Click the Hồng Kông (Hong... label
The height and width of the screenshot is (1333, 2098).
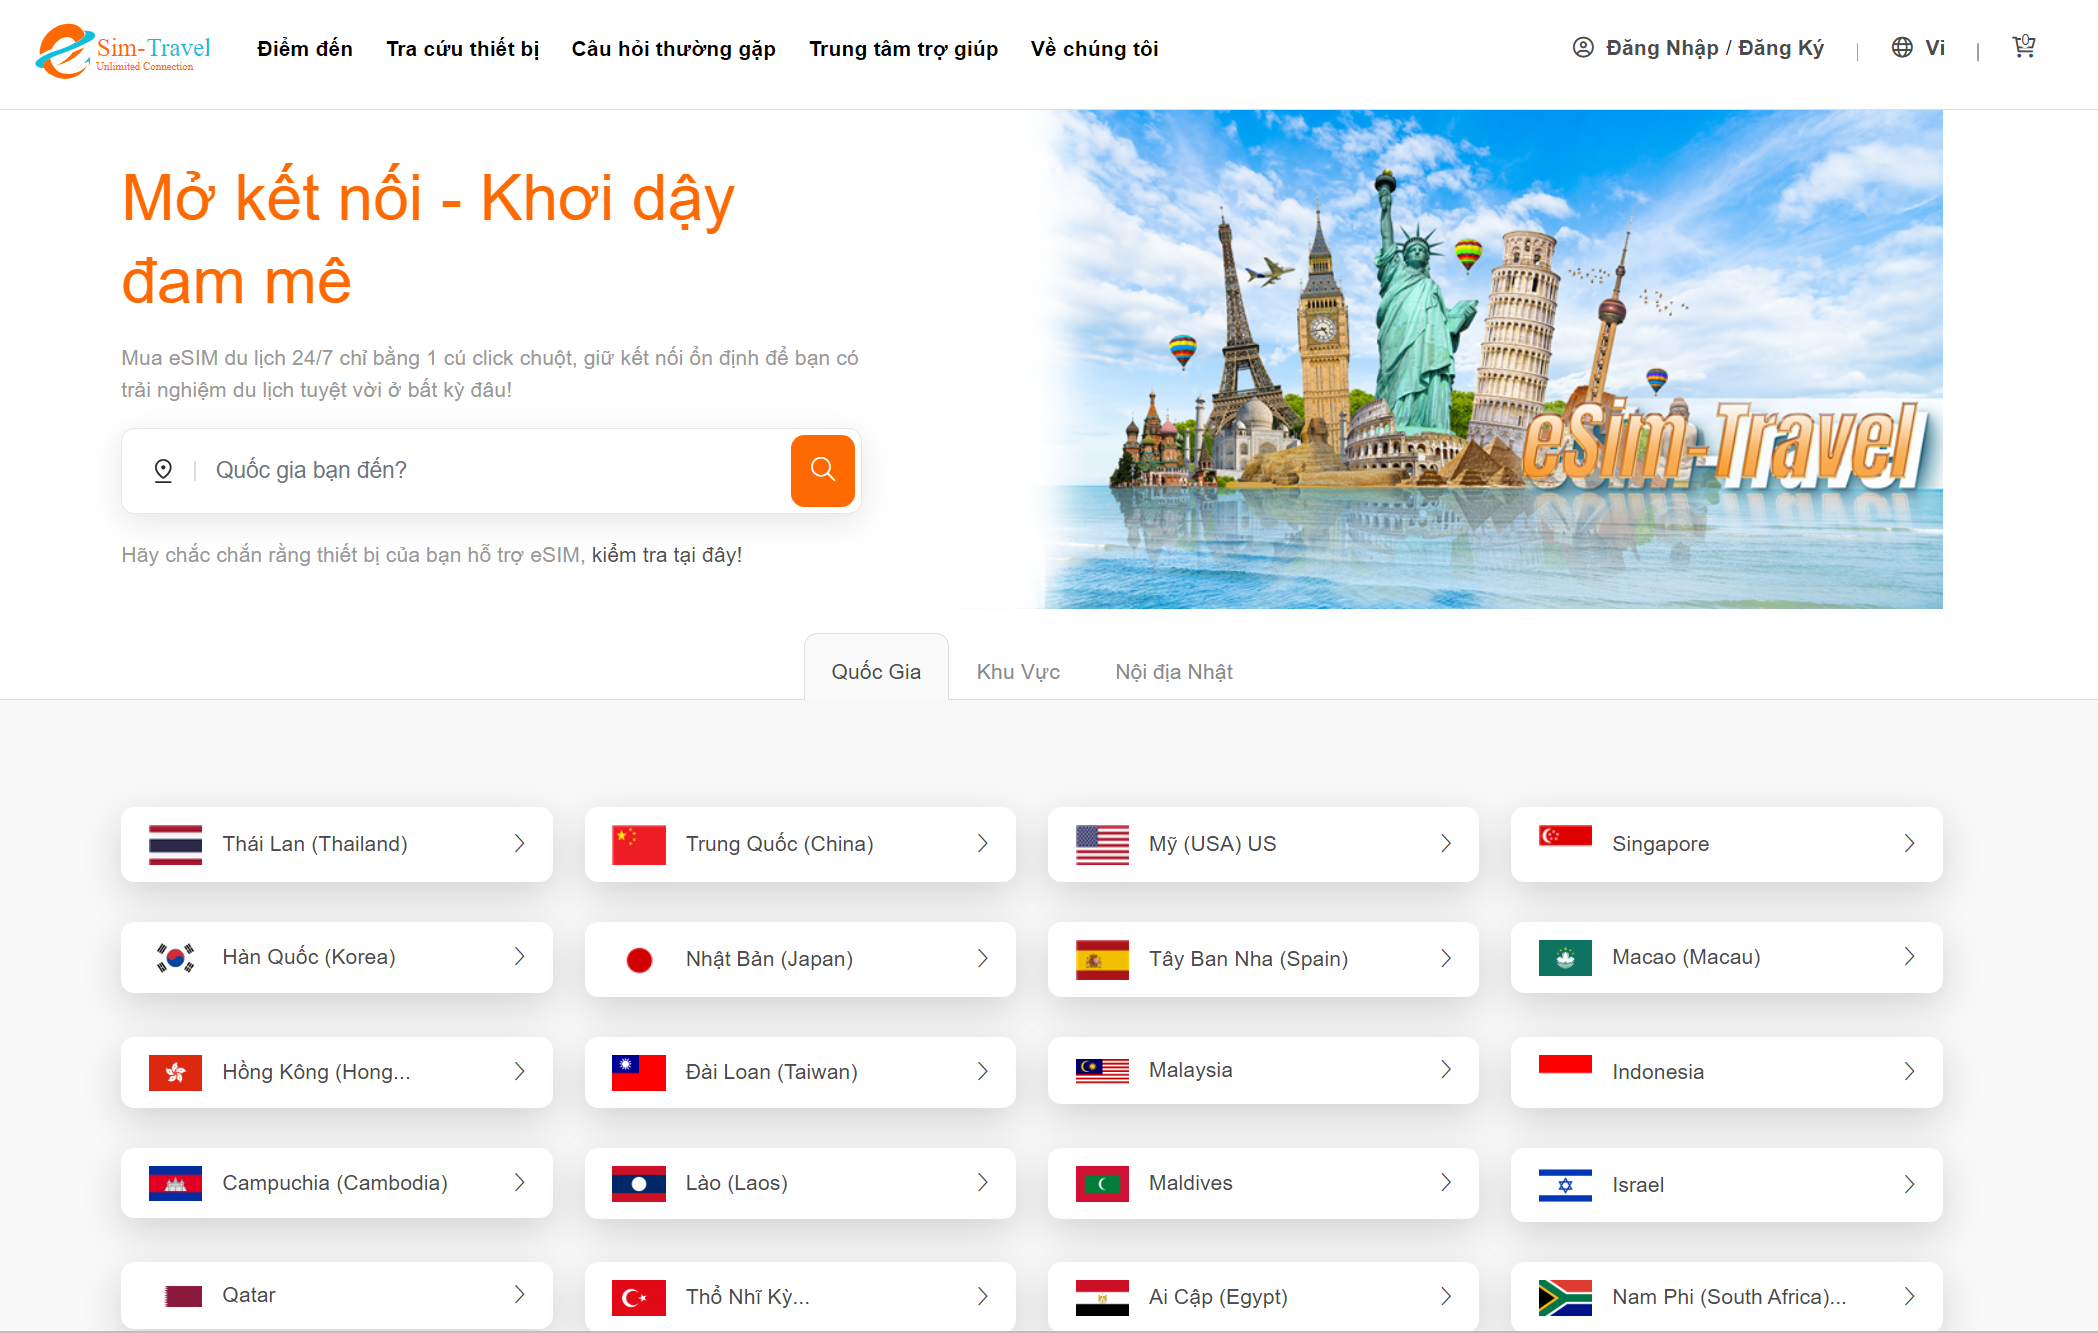[x=316, y=1072]
